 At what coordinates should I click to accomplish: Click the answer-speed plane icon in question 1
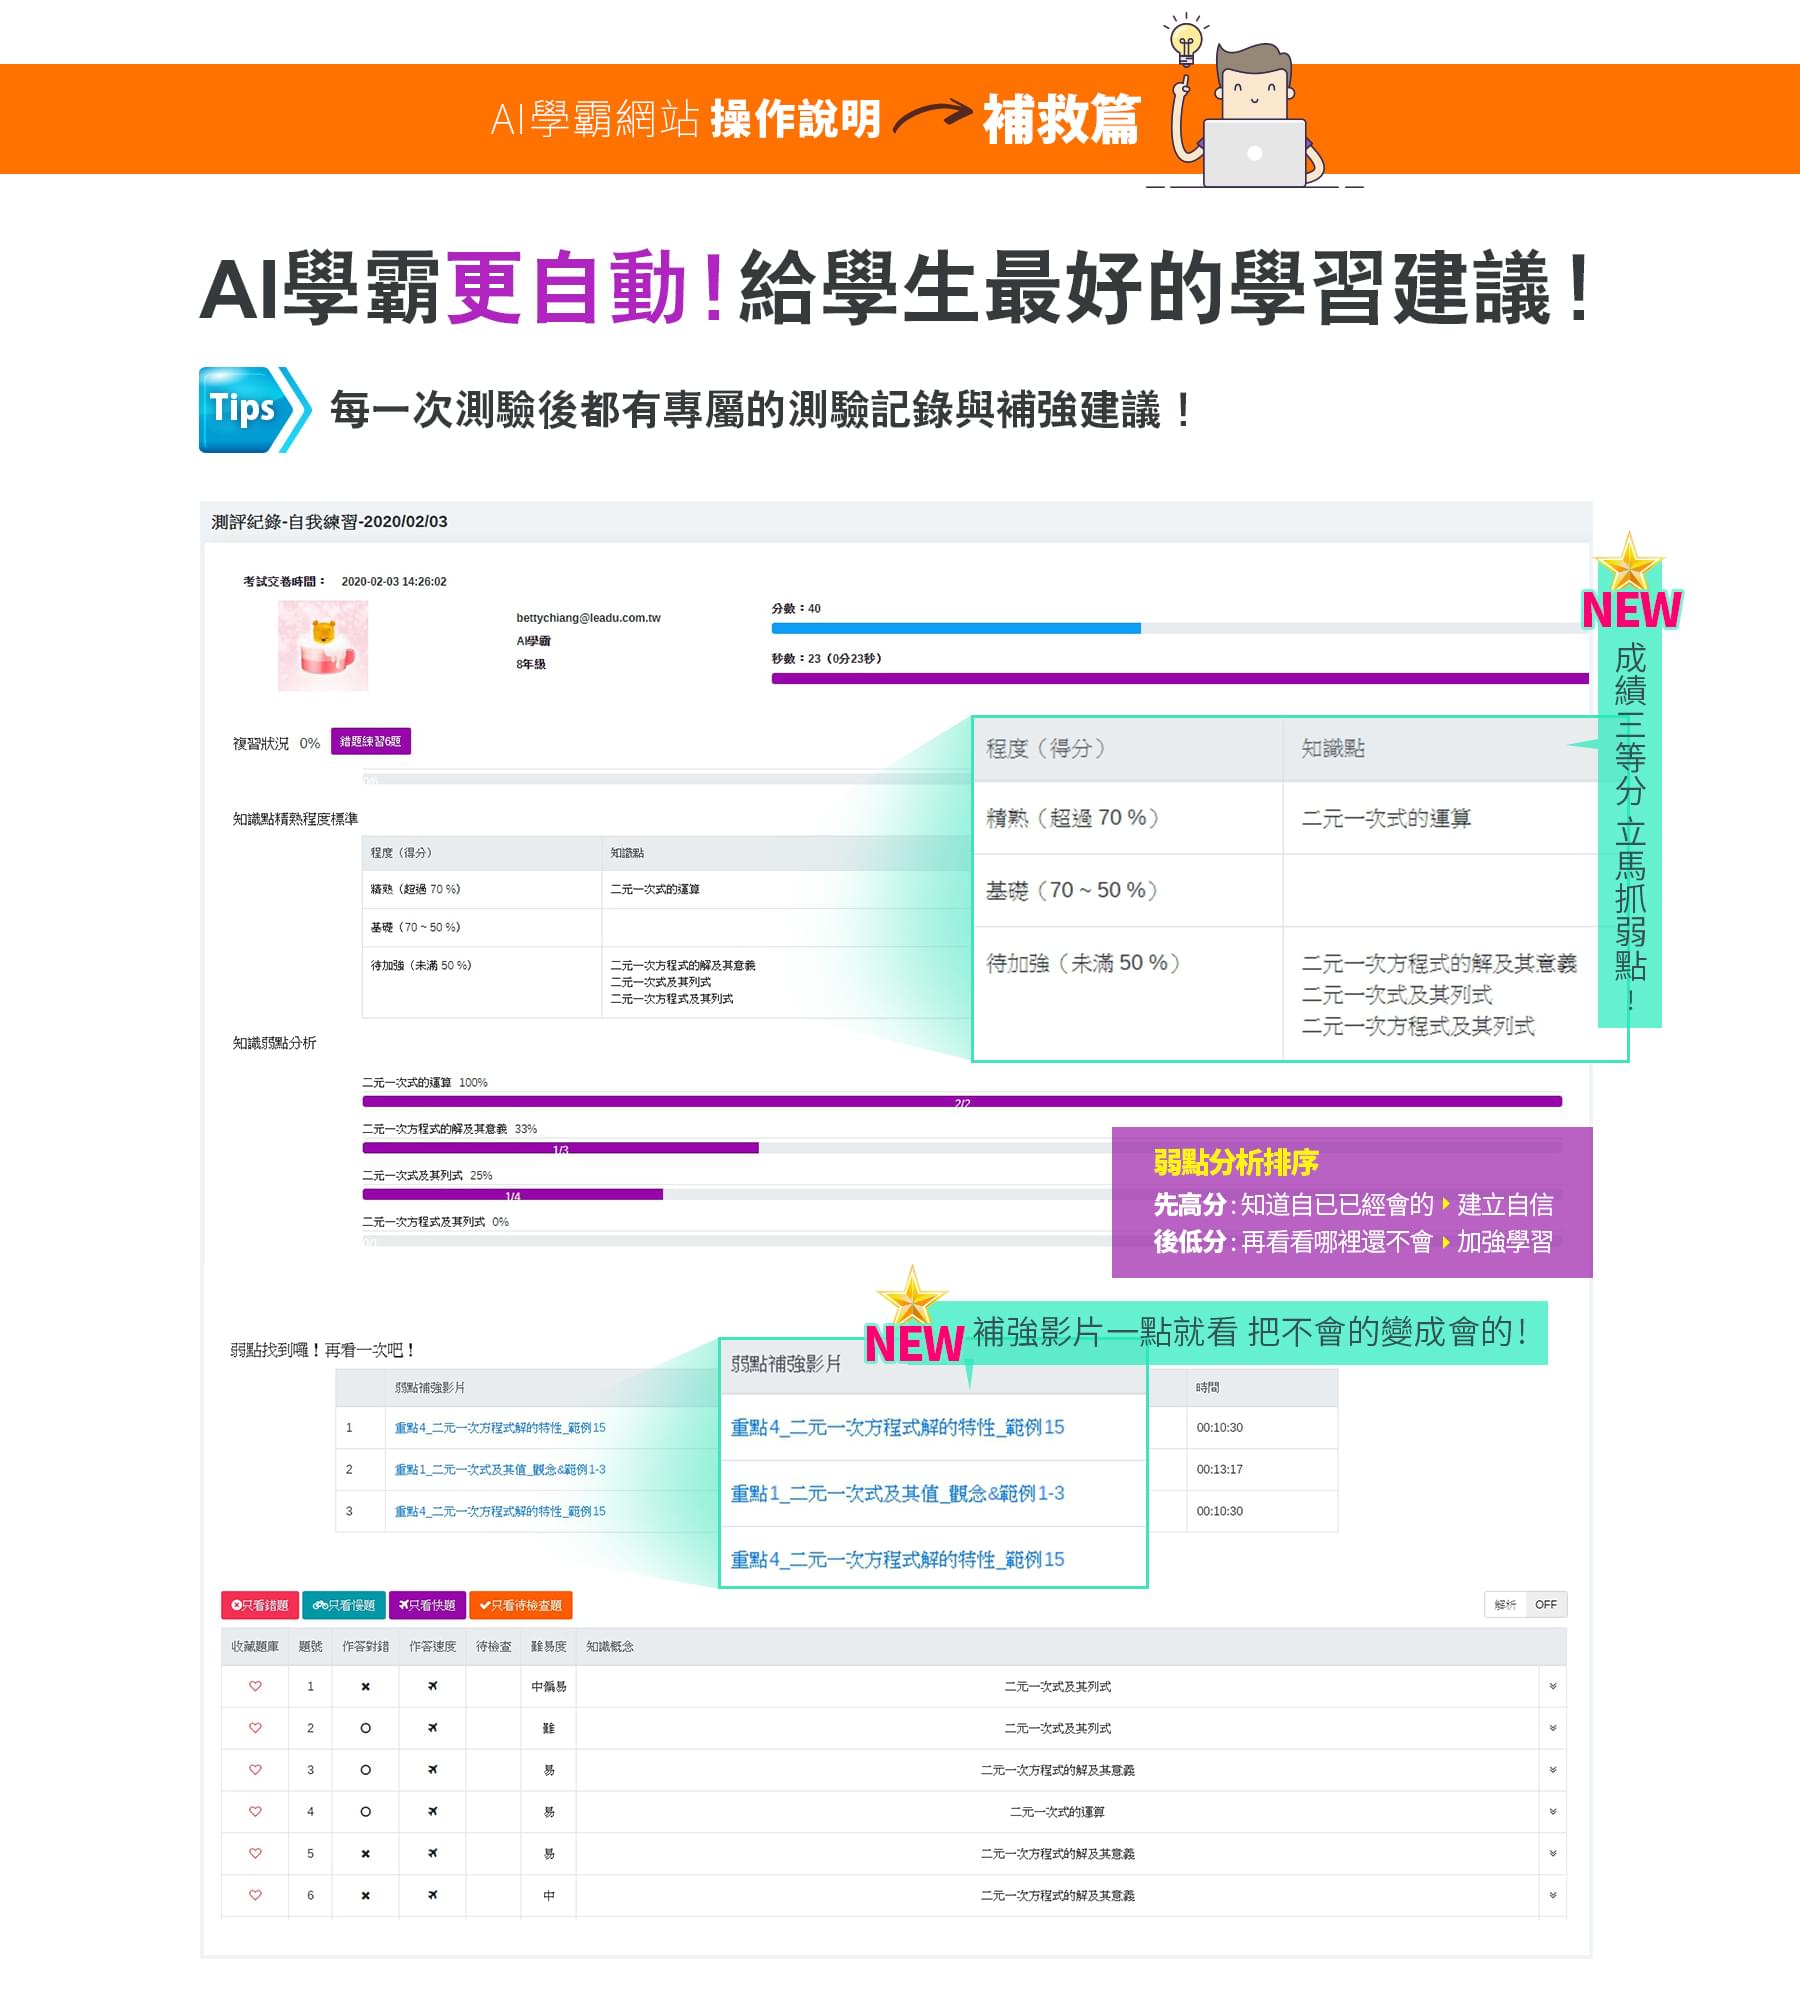pyautogui.click(x=433, y=1687)
